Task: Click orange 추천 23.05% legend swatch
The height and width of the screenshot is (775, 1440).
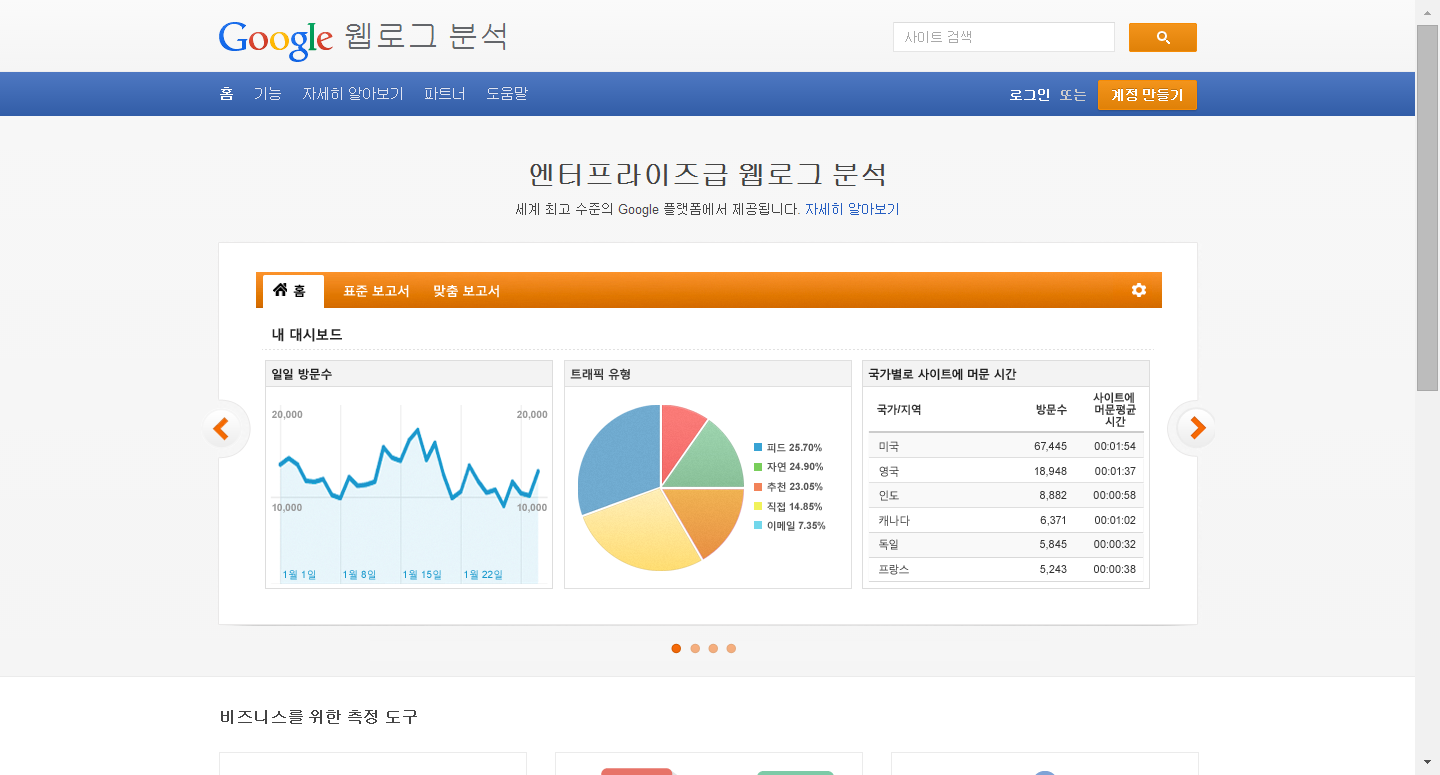Action: tap(758, 487)
